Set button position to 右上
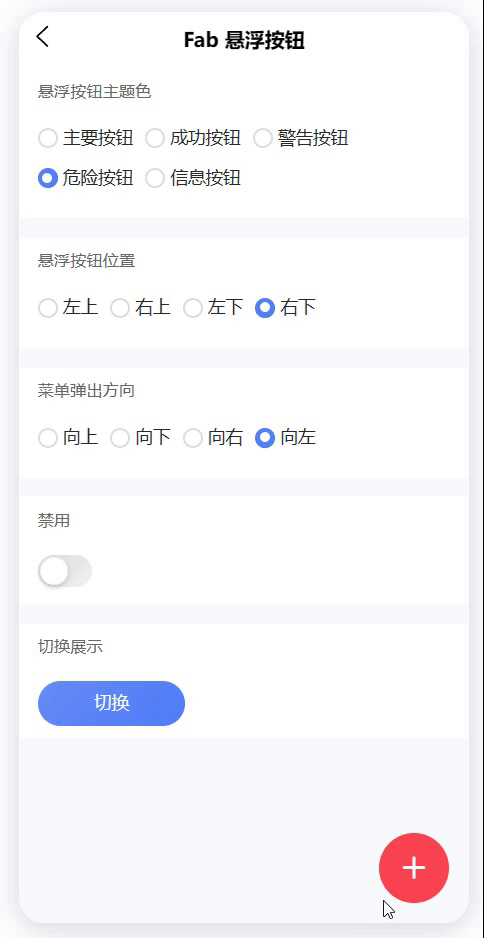This screenshot has width=484, height=938. (x=141, y=308)
